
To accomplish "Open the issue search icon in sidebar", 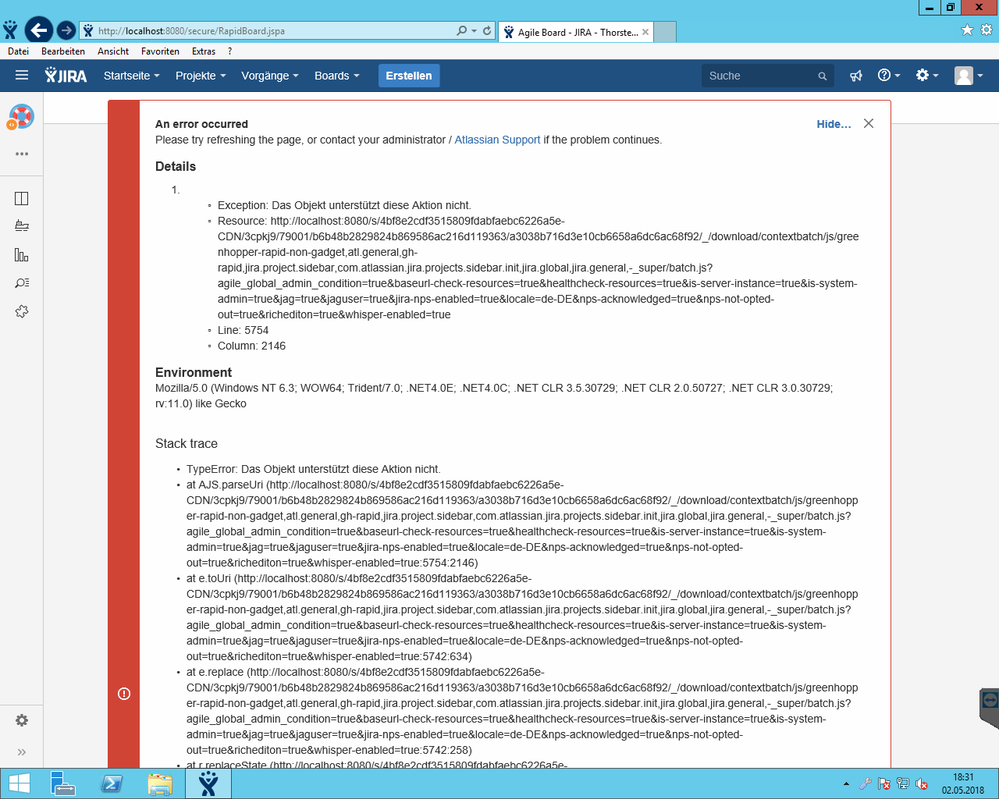I will [21, 283].
